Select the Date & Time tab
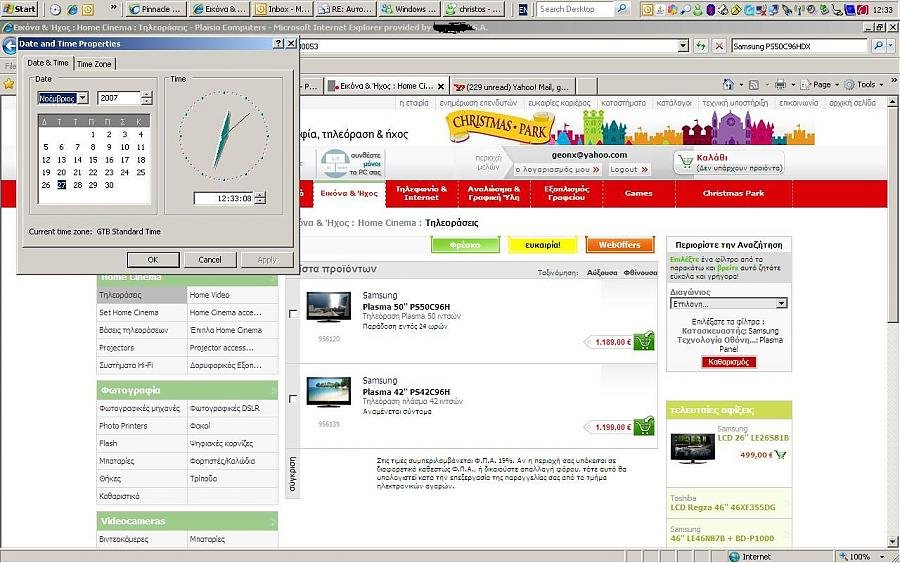 click(48, 63)
